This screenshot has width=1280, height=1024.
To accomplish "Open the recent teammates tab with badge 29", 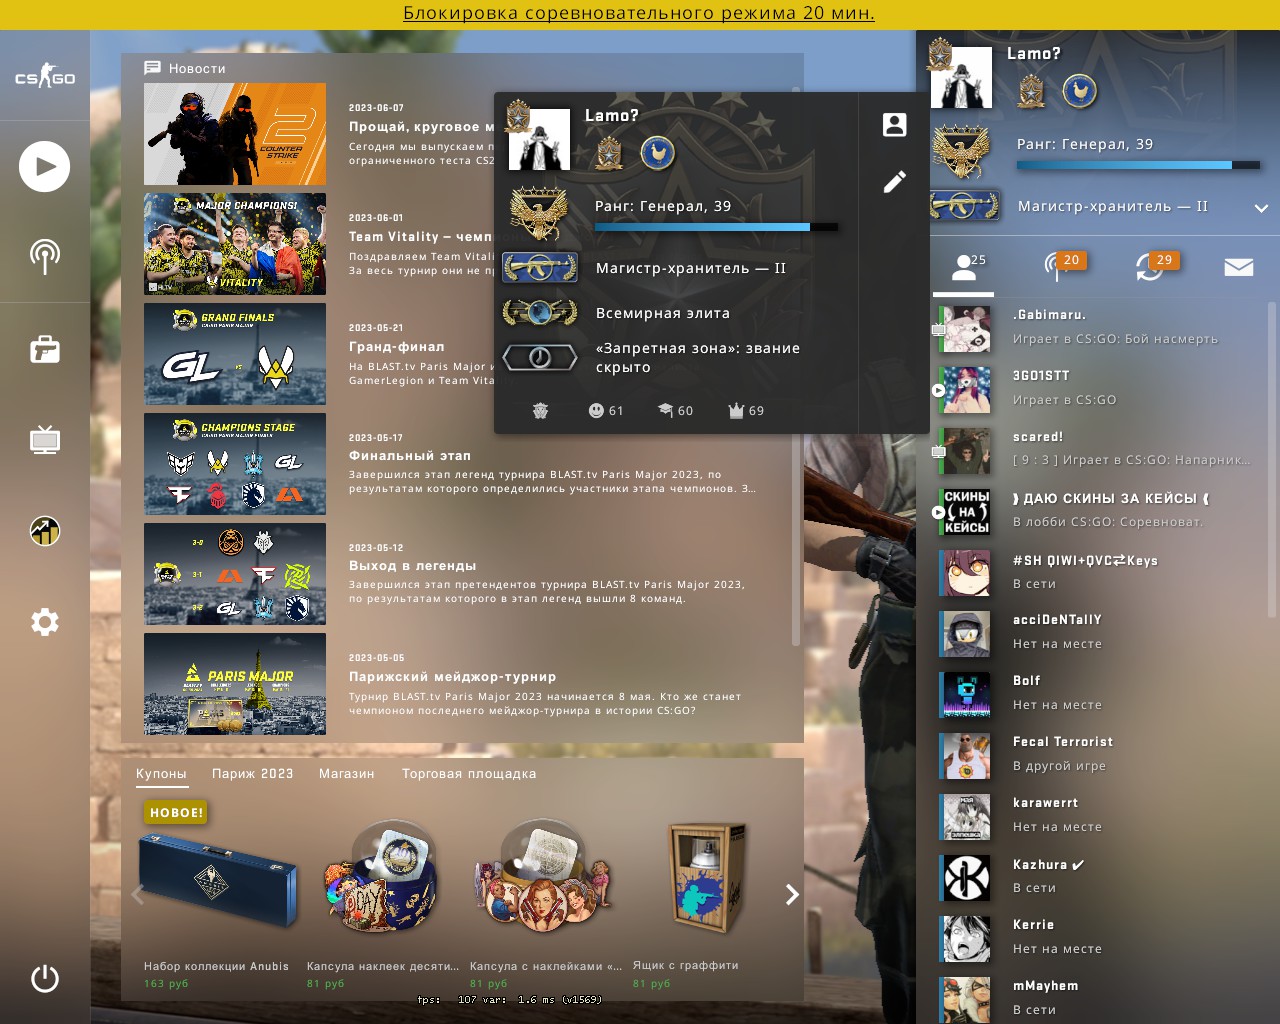I will click(1155, 266).
